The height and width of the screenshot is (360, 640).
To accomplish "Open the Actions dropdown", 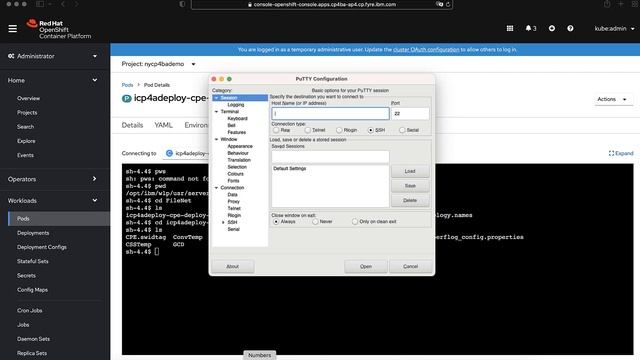I will (612, 99).
